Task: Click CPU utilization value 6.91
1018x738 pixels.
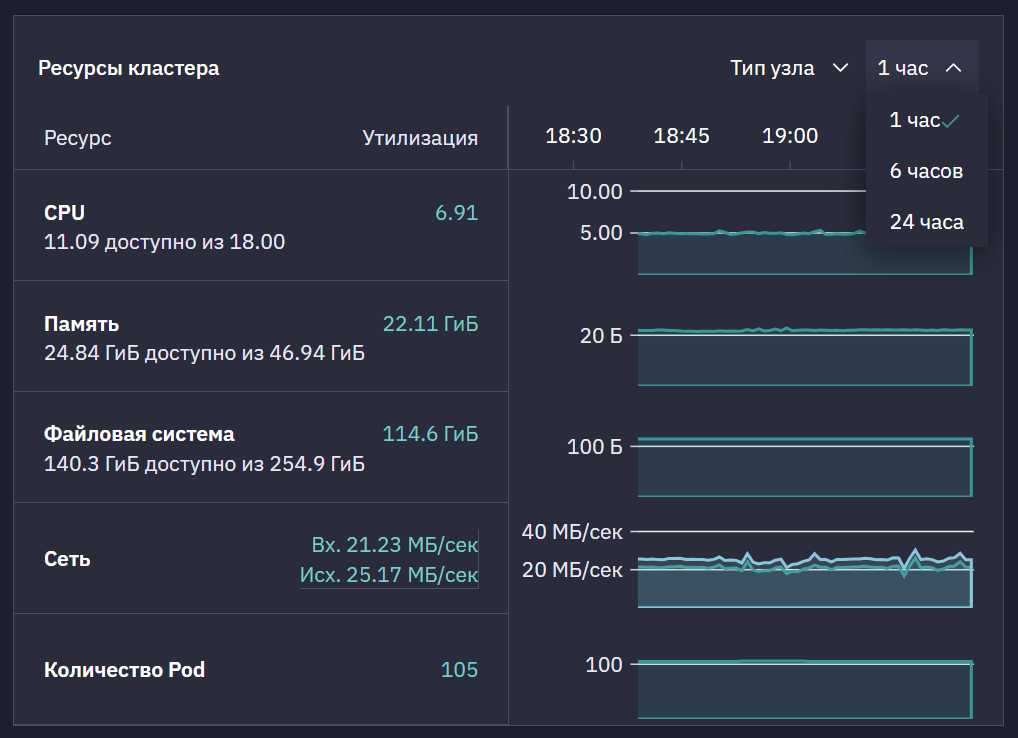Action: (x=456, y=213)
